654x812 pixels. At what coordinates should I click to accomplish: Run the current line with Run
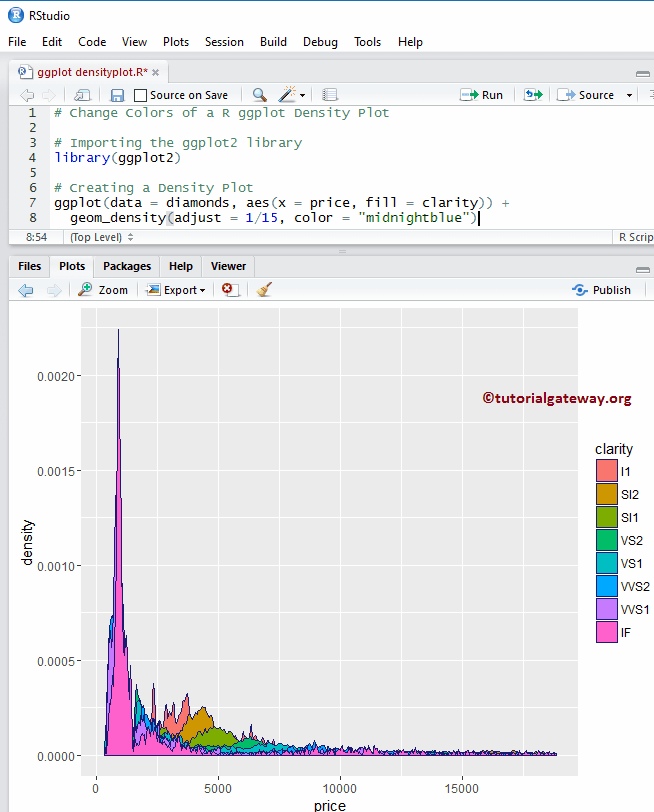481,95
